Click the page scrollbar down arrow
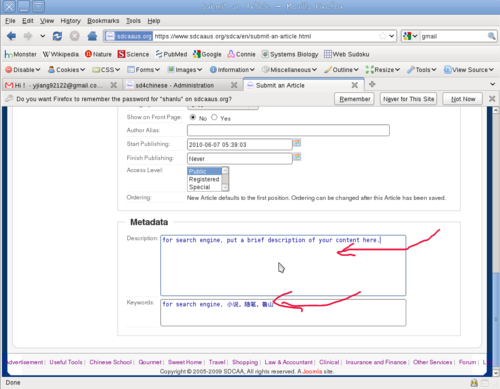The image size is (500, 389). click(496, 373)
